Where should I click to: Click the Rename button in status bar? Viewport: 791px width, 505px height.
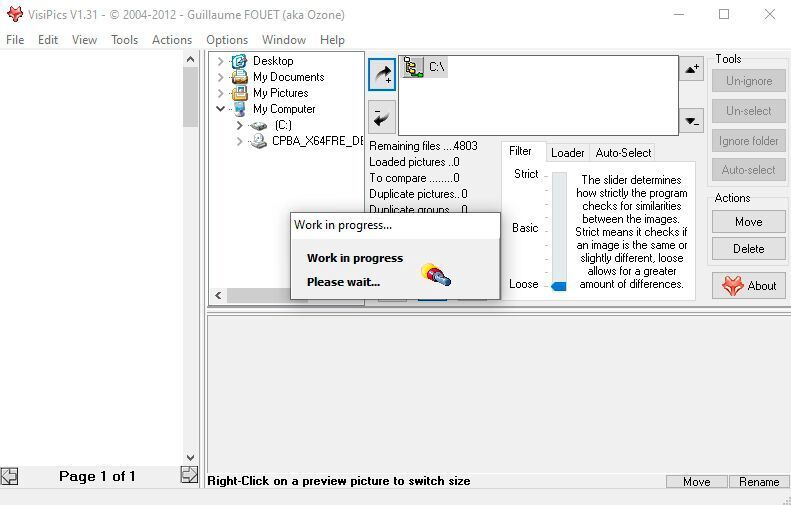(x=759, y=482)
